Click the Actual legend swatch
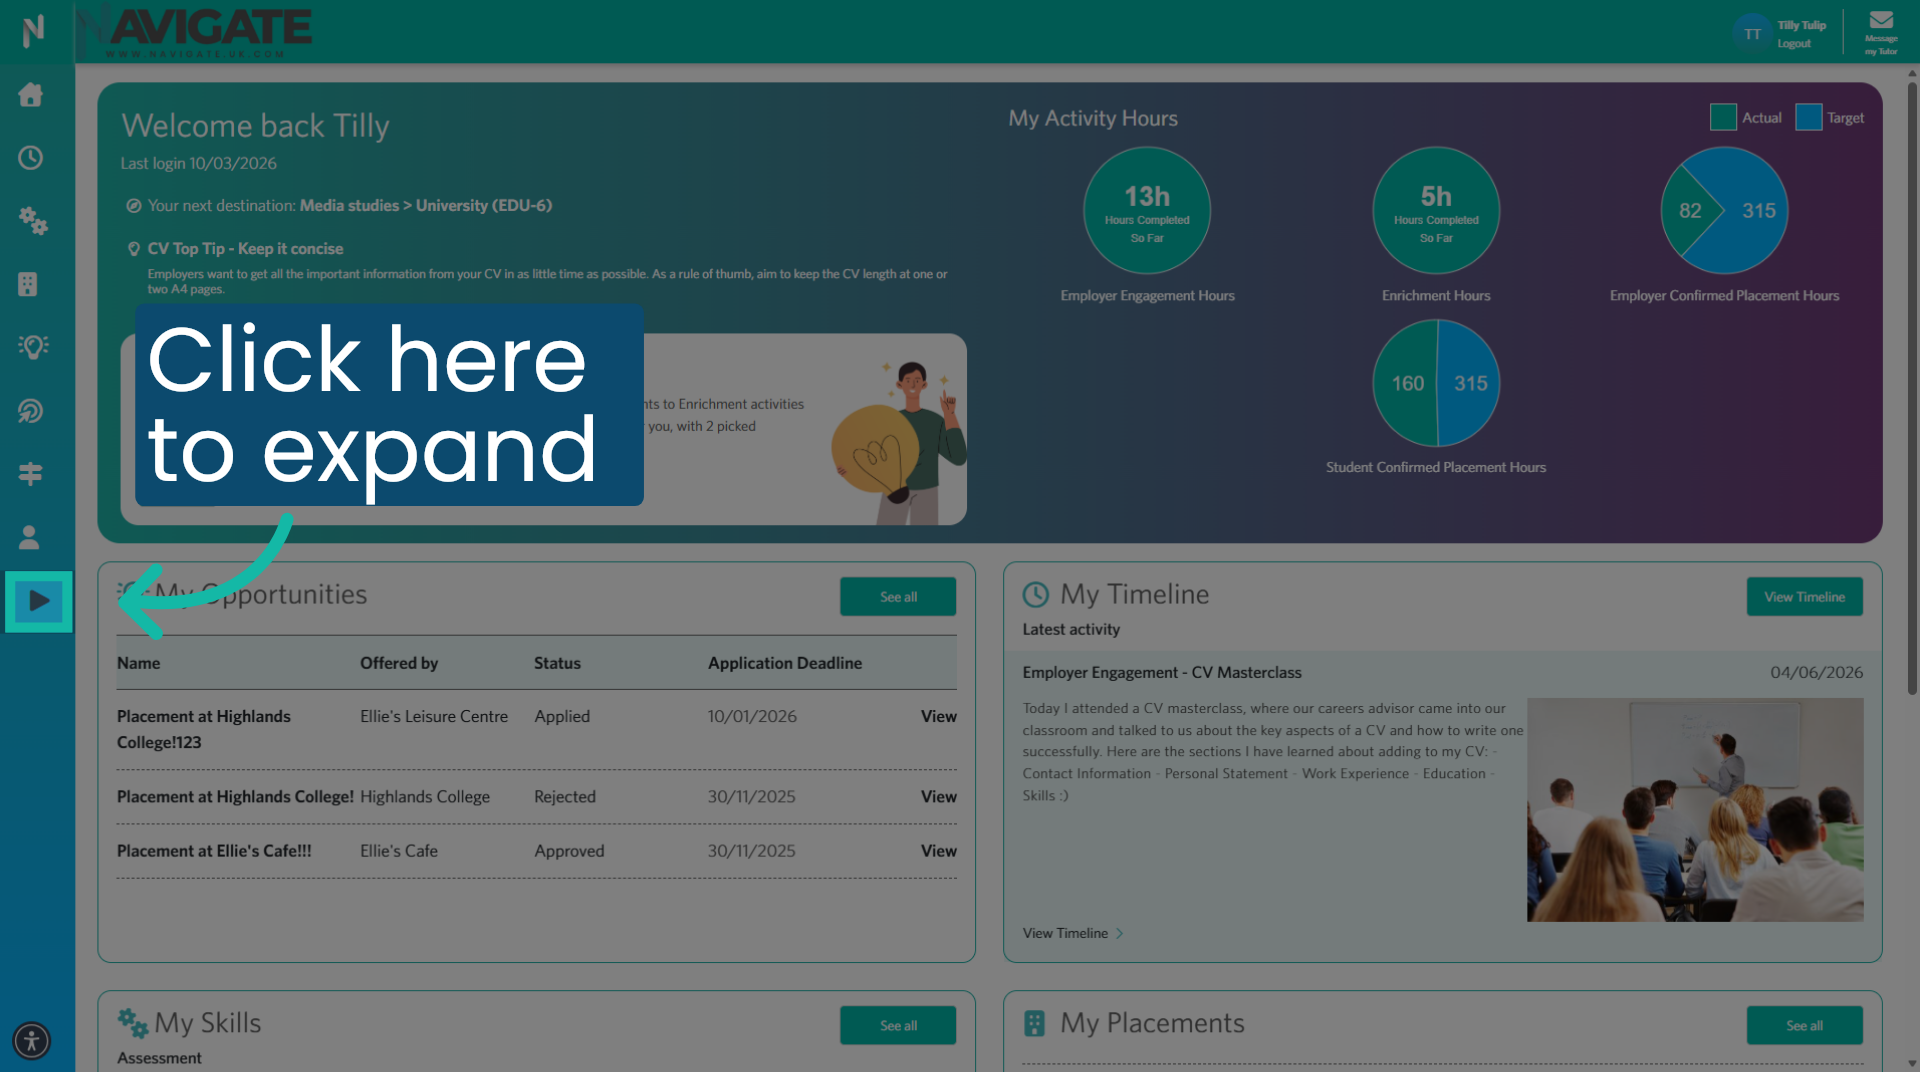Viewport: 1920px width, 1072px height. coord(1723,117)
